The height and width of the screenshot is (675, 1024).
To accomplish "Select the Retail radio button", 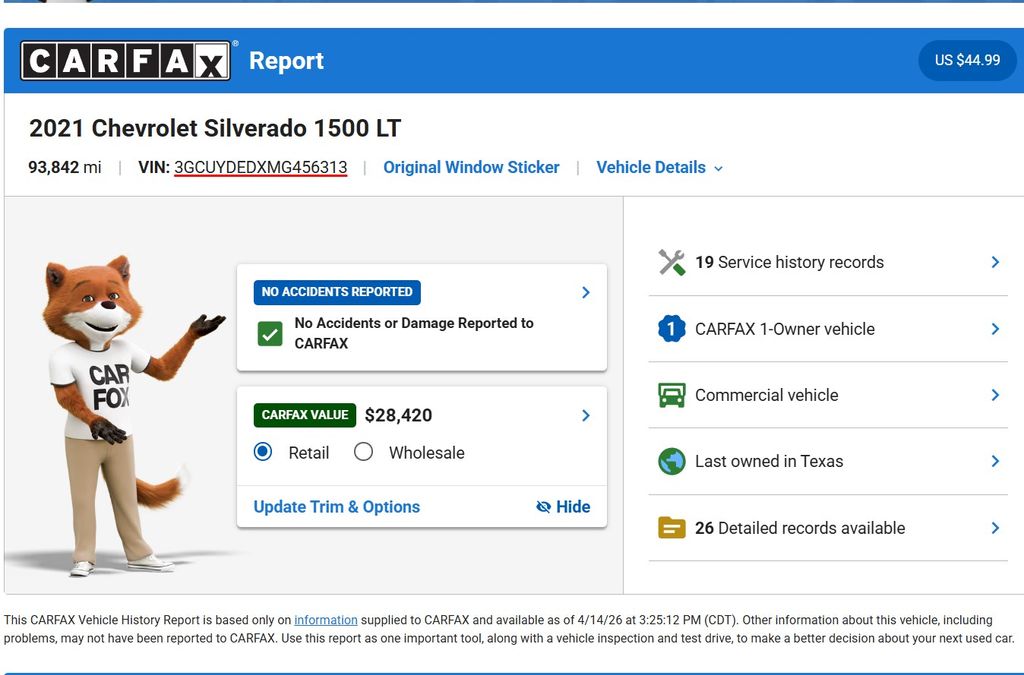I will (263, 452).
